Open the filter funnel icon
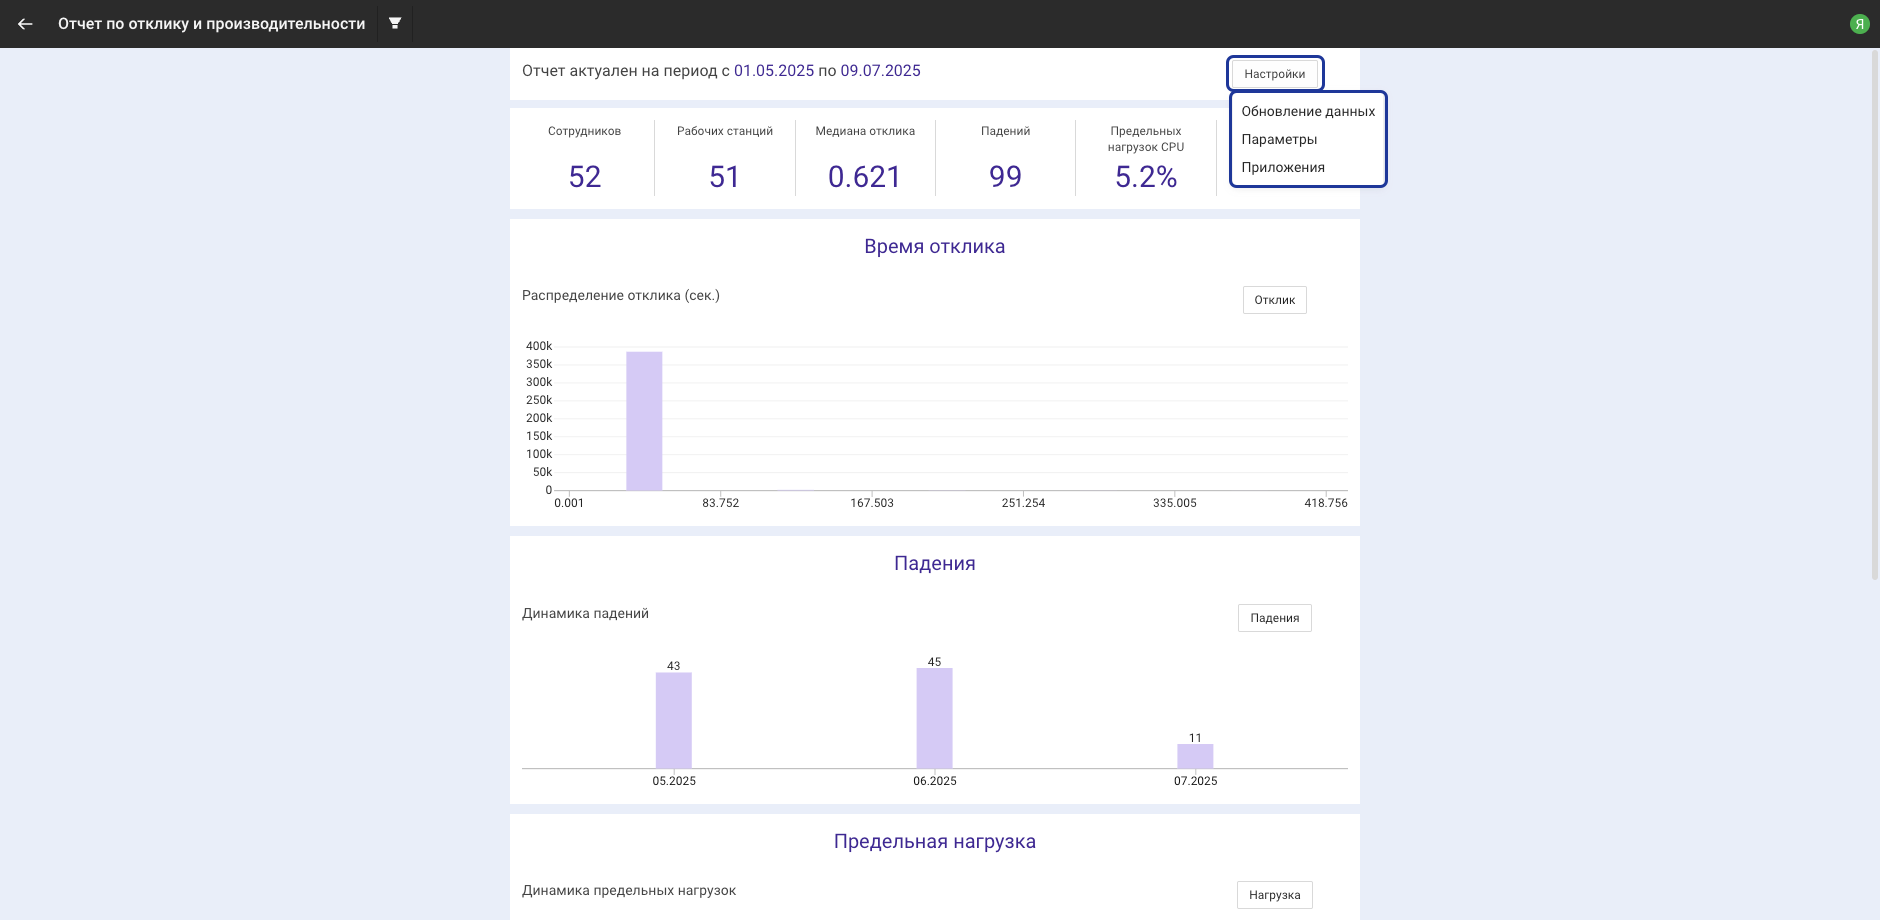 395,23
